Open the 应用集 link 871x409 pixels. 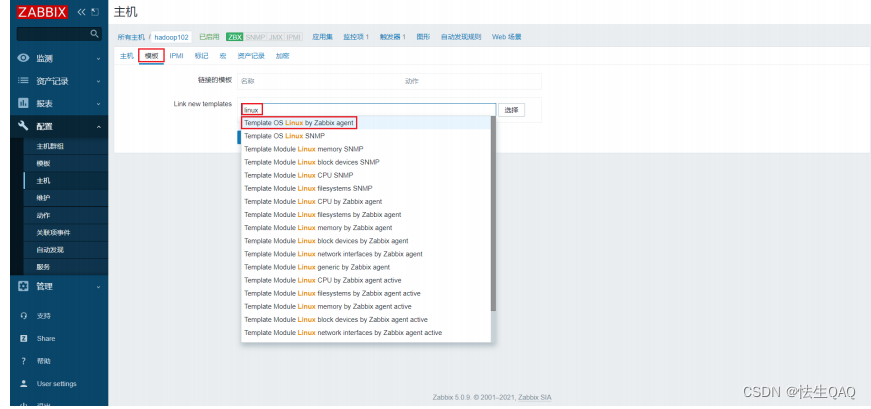coord(322,37)
